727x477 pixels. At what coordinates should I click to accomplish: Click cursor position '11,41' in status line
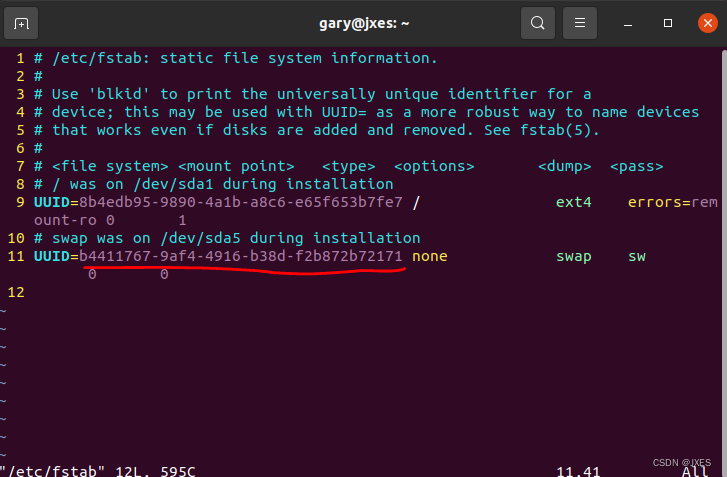click(578, 472)
